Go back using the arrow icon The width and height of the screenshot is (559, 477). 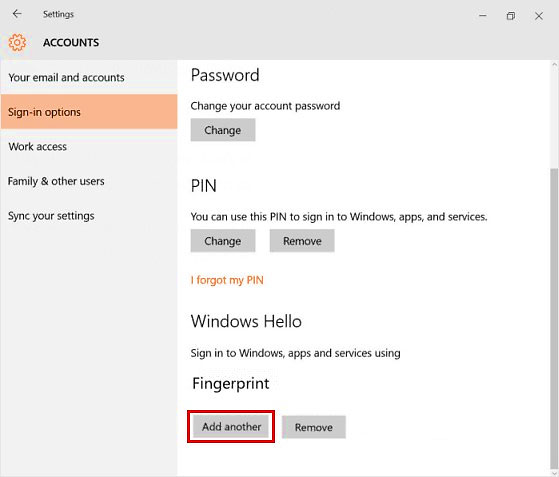click(x=17, y=14)
